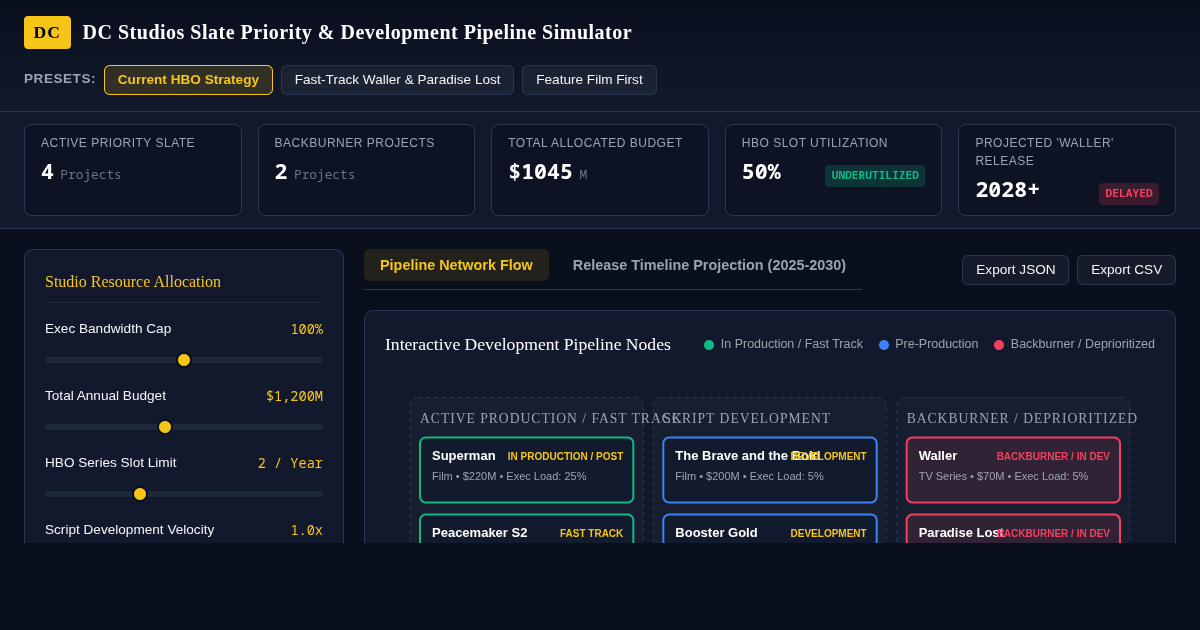Click the 50% HBO slot utilization value

761,172
